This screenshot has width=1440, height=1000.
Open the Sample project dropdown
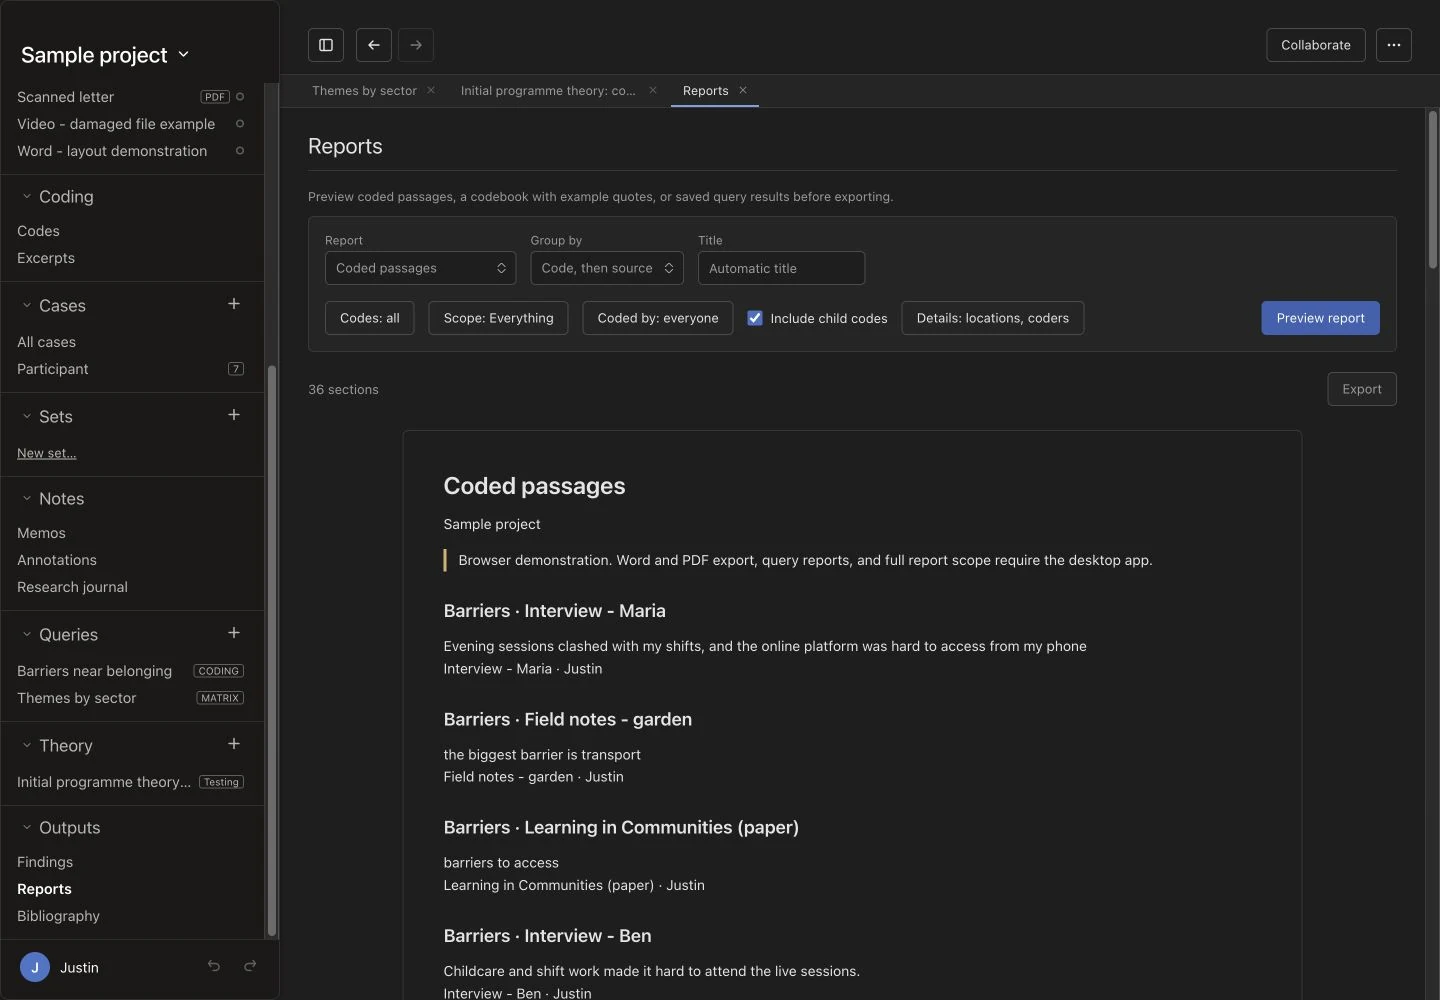pos(105,55)
